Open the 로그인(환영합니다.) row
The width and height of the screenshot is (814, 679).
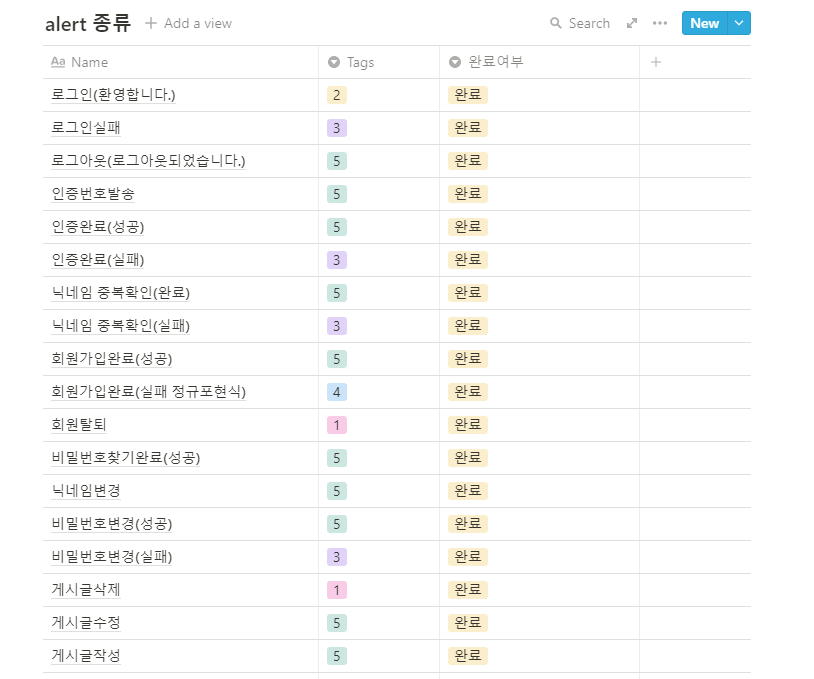(113, 94)
